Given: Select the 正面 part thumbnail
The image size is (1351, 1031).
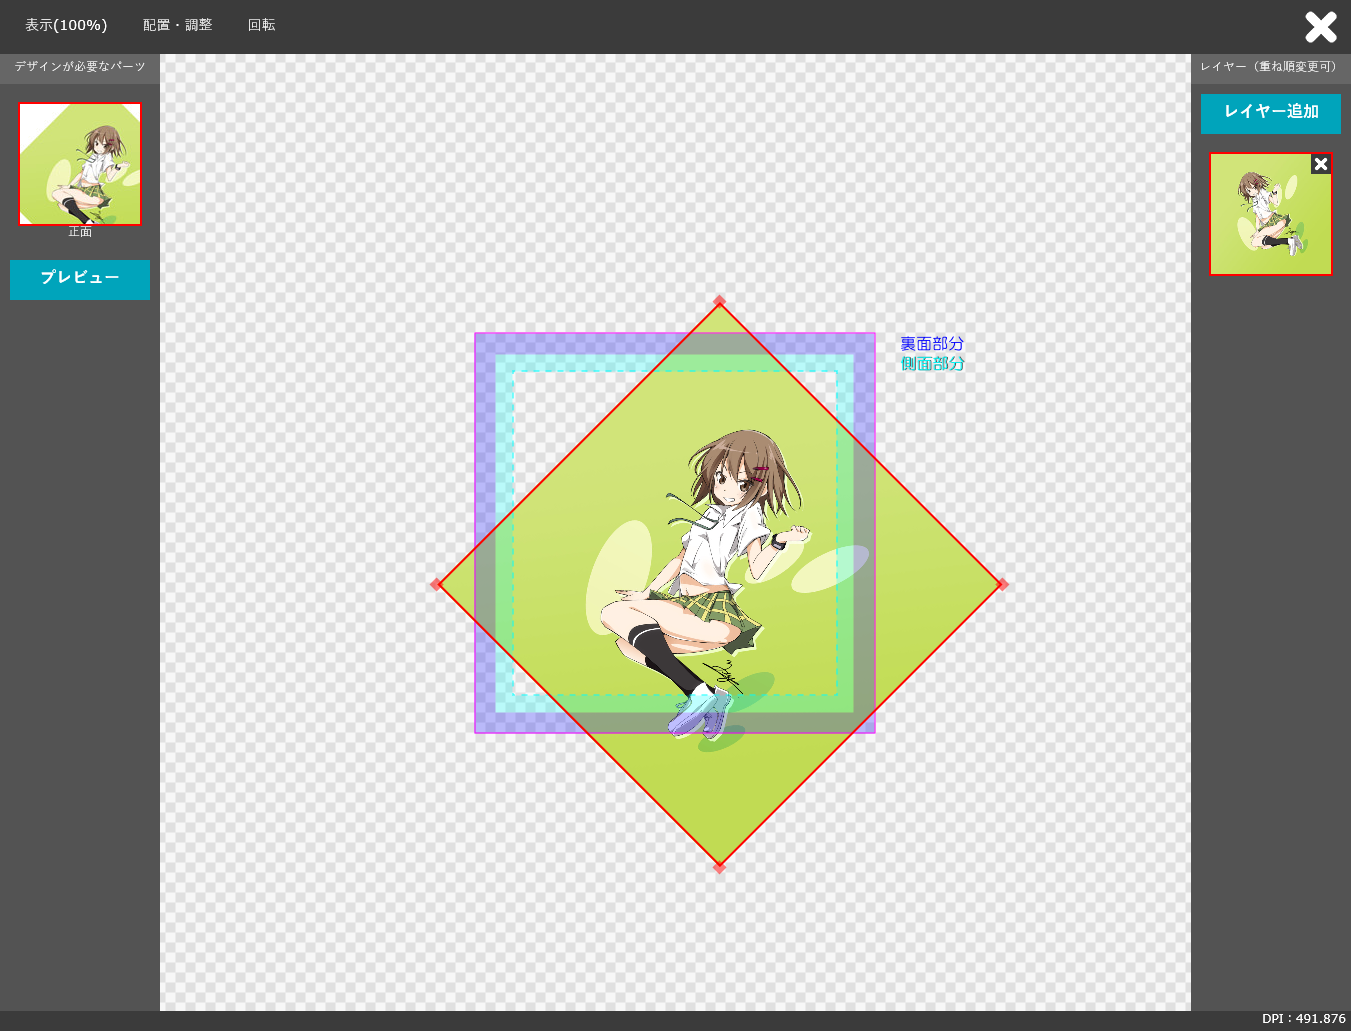Looking at the screenshot, I should 80,163.
